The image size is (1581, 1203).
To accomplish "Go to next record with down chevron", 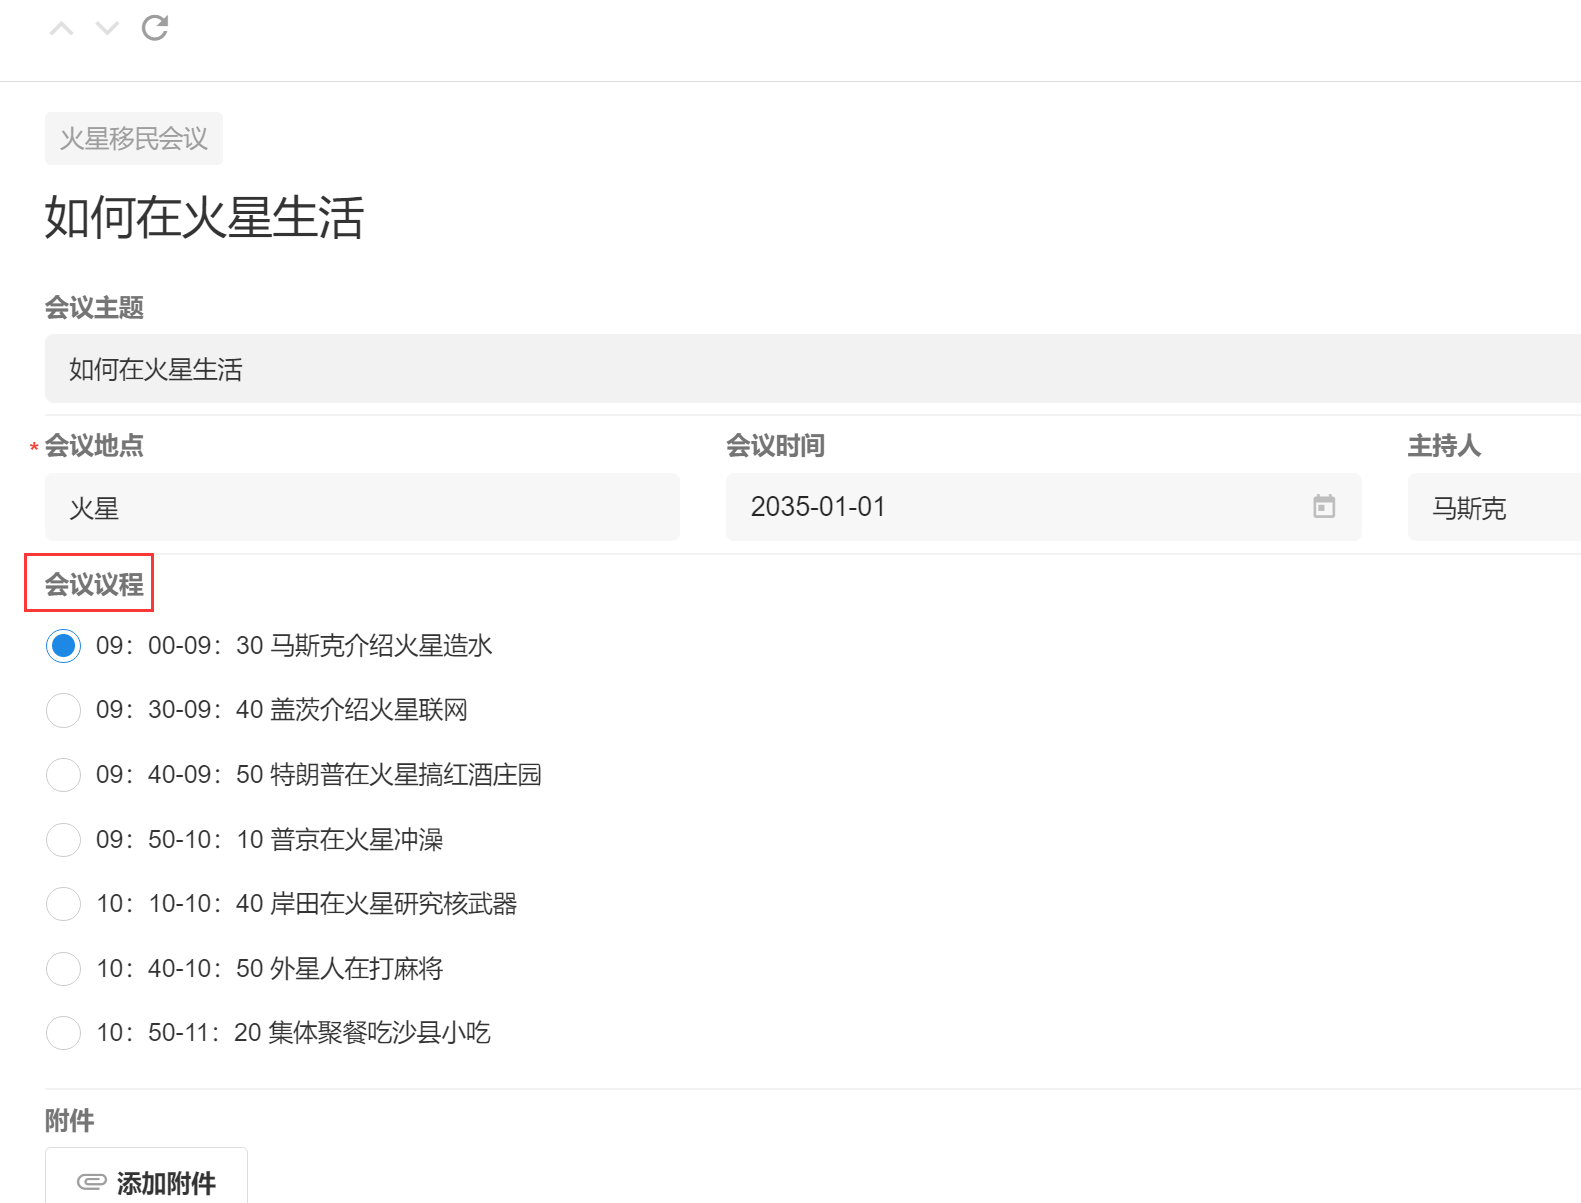I will click(x=107, y=29).
